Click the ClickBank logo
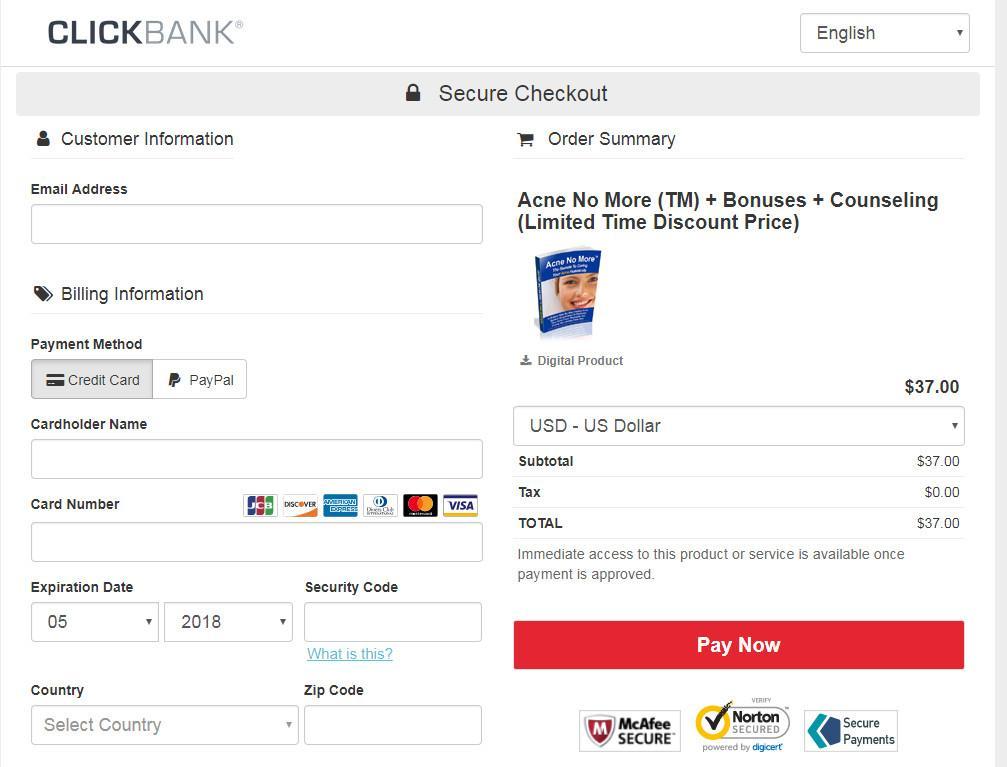This screenshot has height=767, width=1007. coord(145,33)
